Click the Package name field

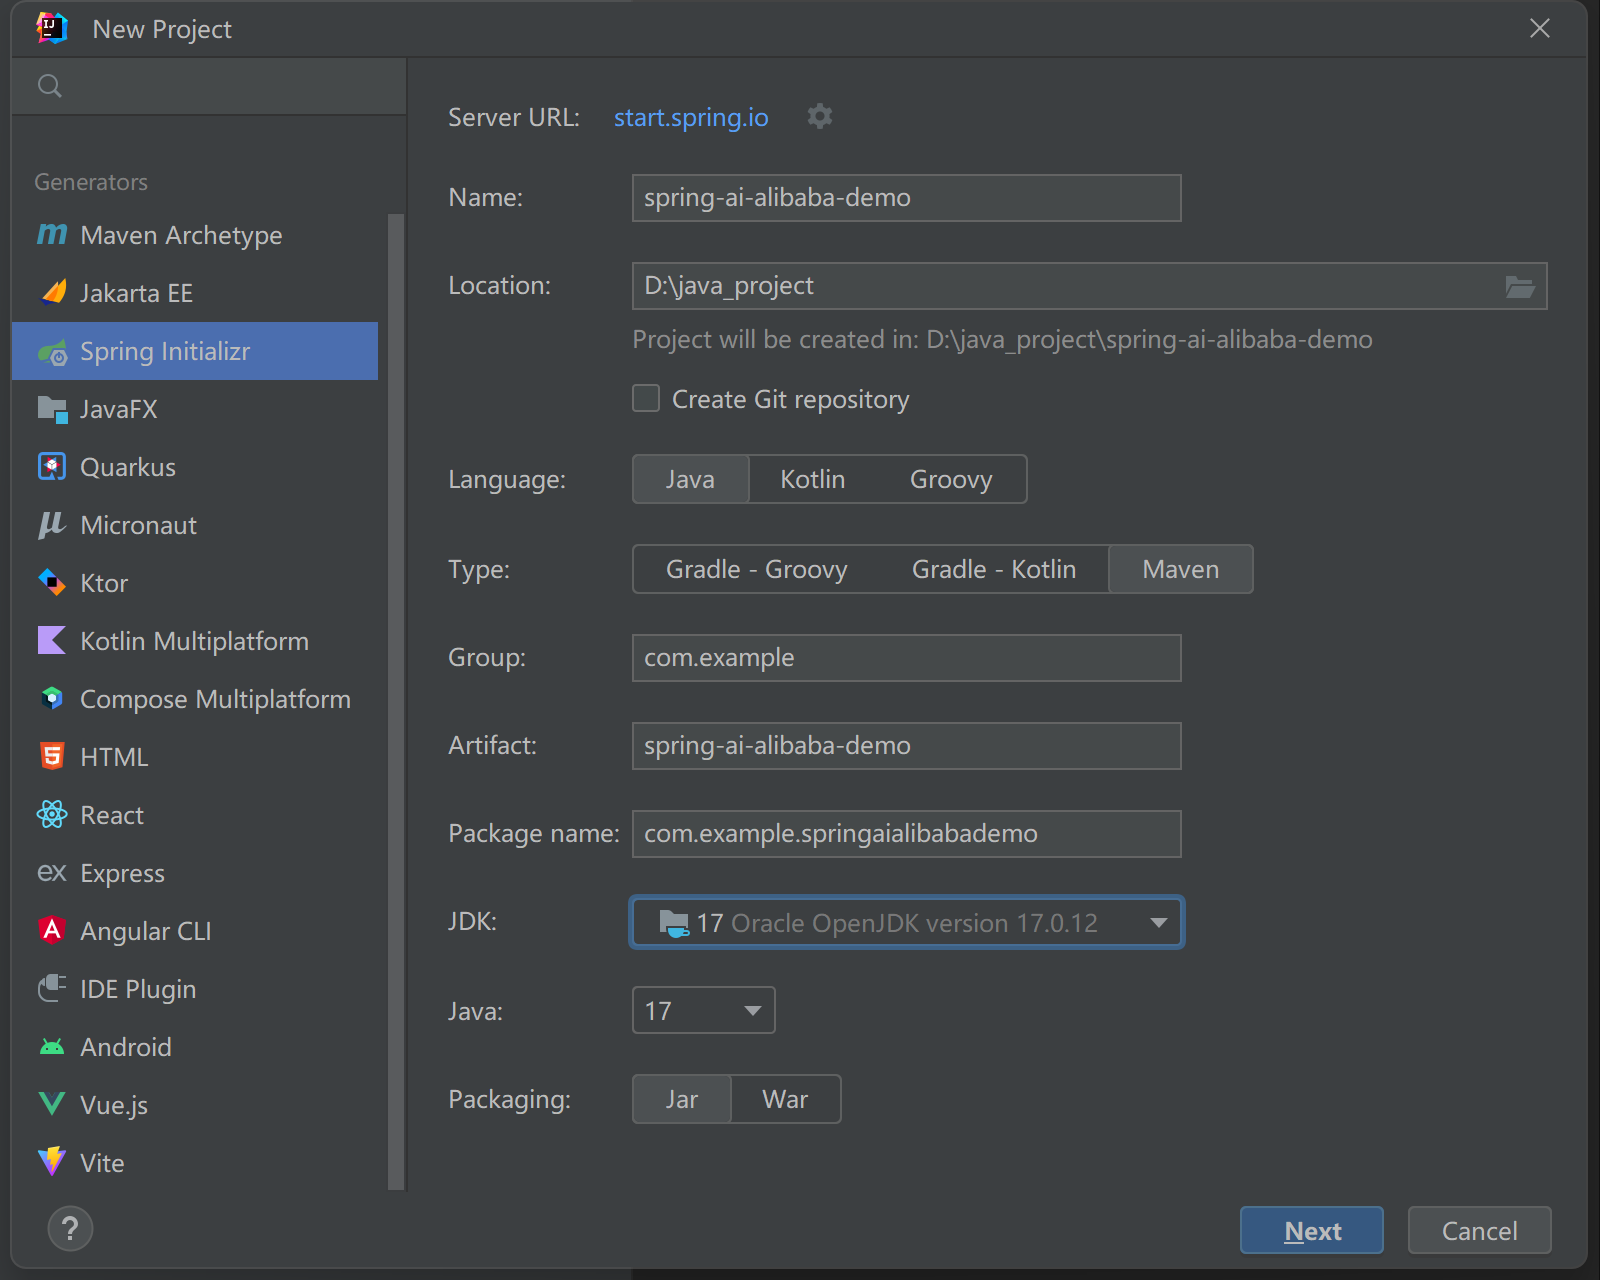[x=907, y=834]
